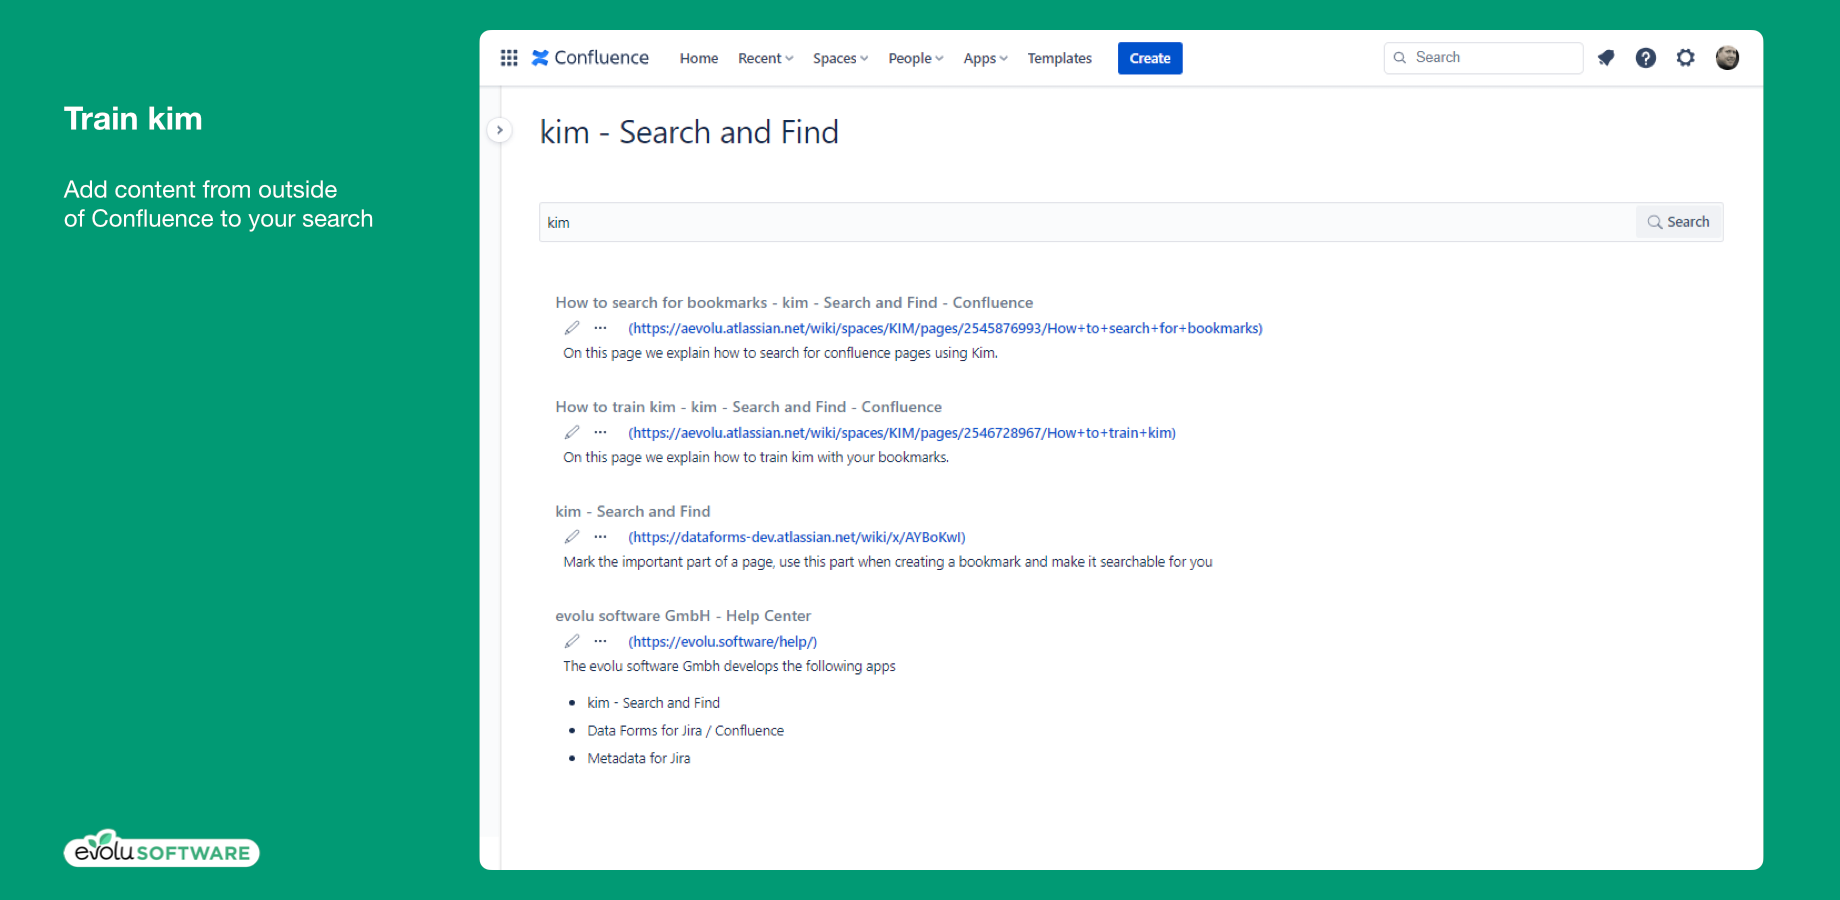Open the dataforms-dev.atlassian.net link
This screenshot has width=1840, height=900.
(x=797, y=537)
